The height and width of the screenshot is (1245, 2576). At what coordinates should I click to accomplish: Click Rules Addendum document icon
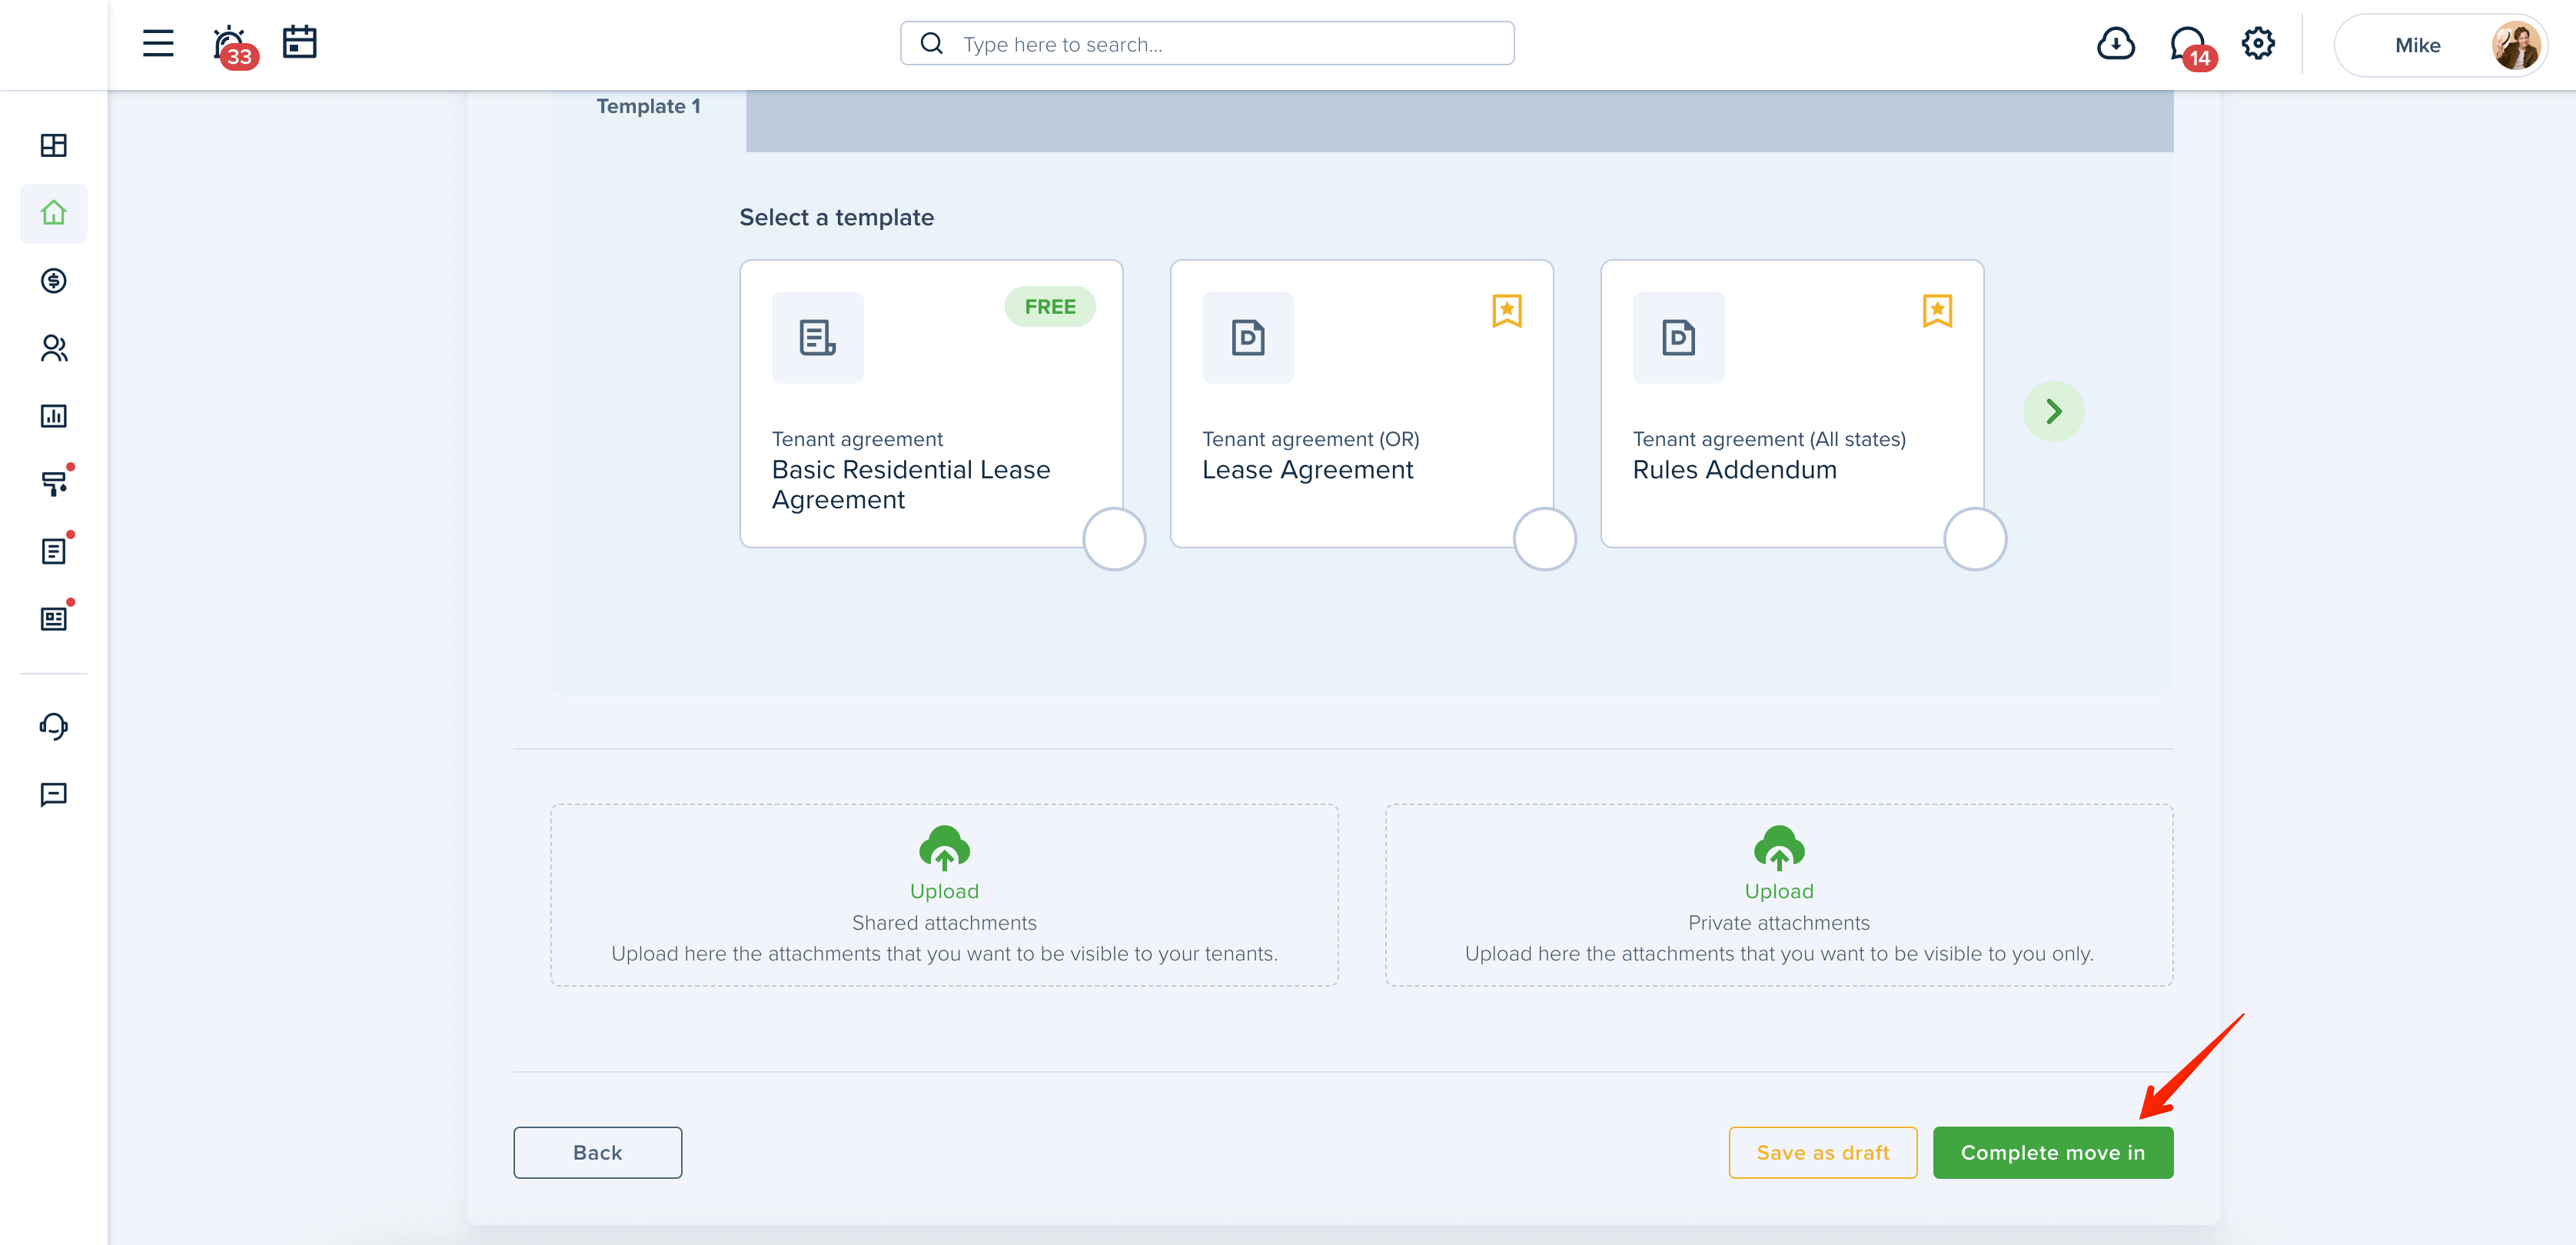click(x=1679, y=338)
